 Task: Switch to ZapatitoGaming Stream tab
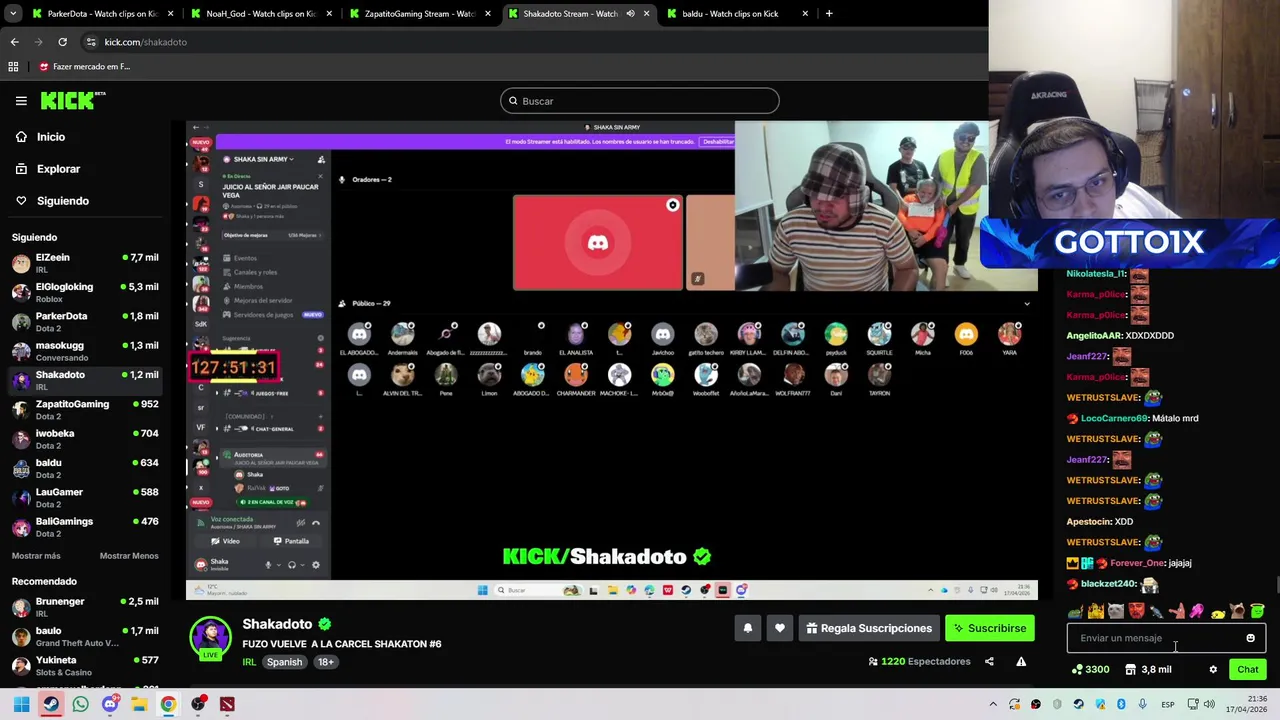coord(420,14)
